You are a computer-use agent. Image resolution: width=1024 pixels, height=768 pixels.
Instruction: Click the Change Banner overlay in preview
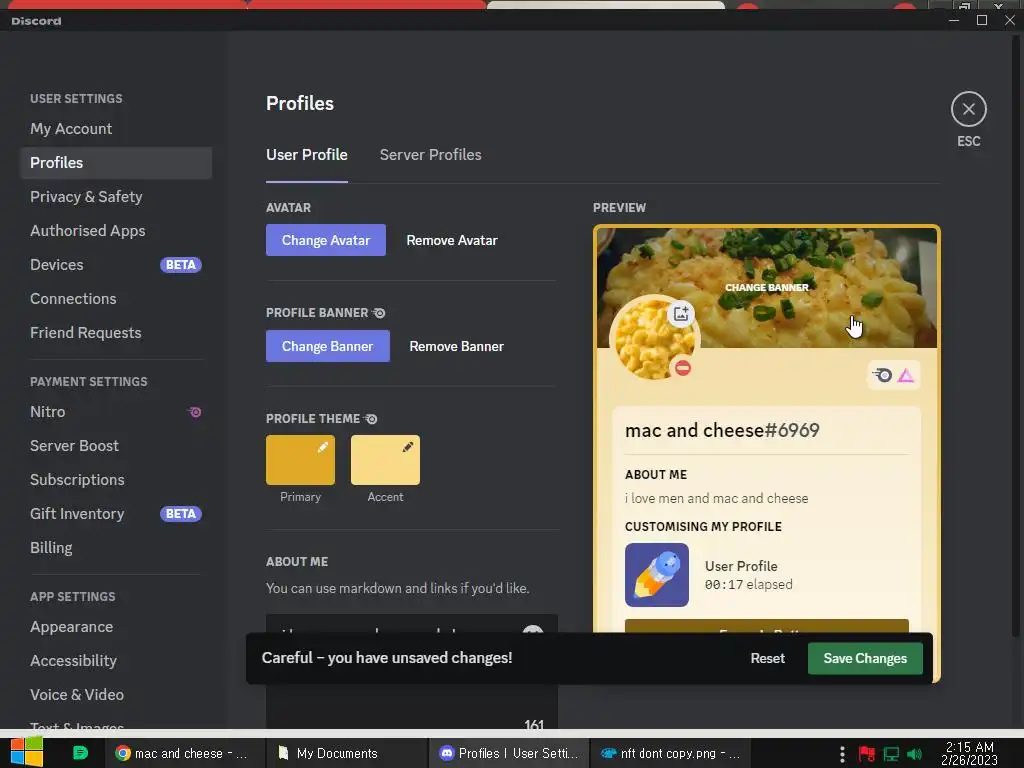(x=767, y=287)
